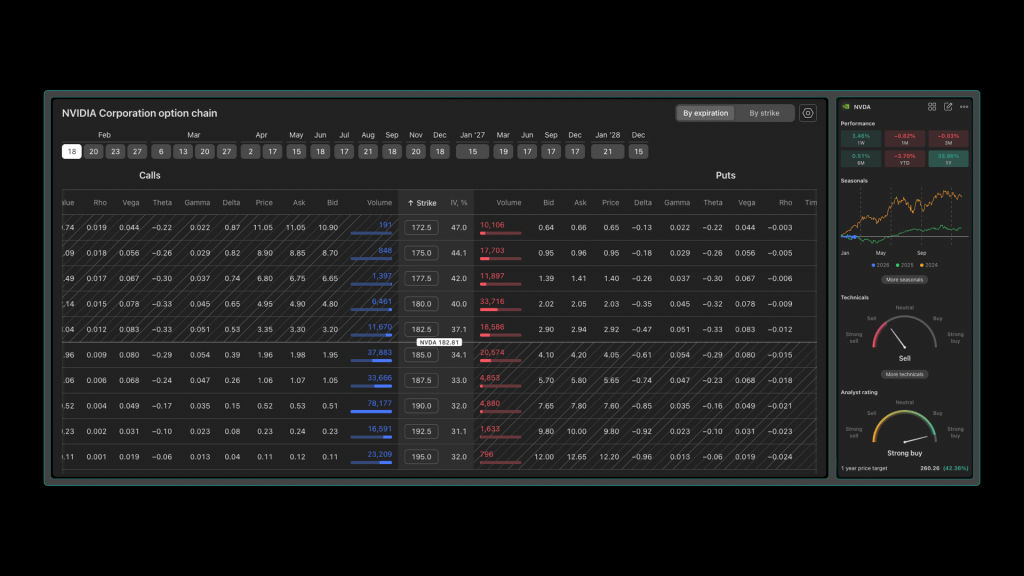Switch to the By strike tab
This screenshot has height=576, width=1024.
(764, 113)
